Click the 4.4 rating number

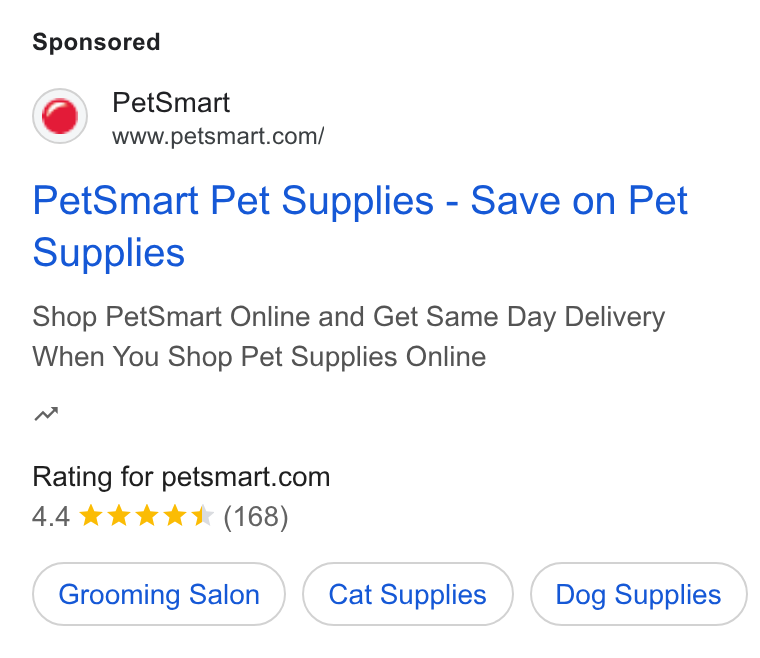click(51, 517)
